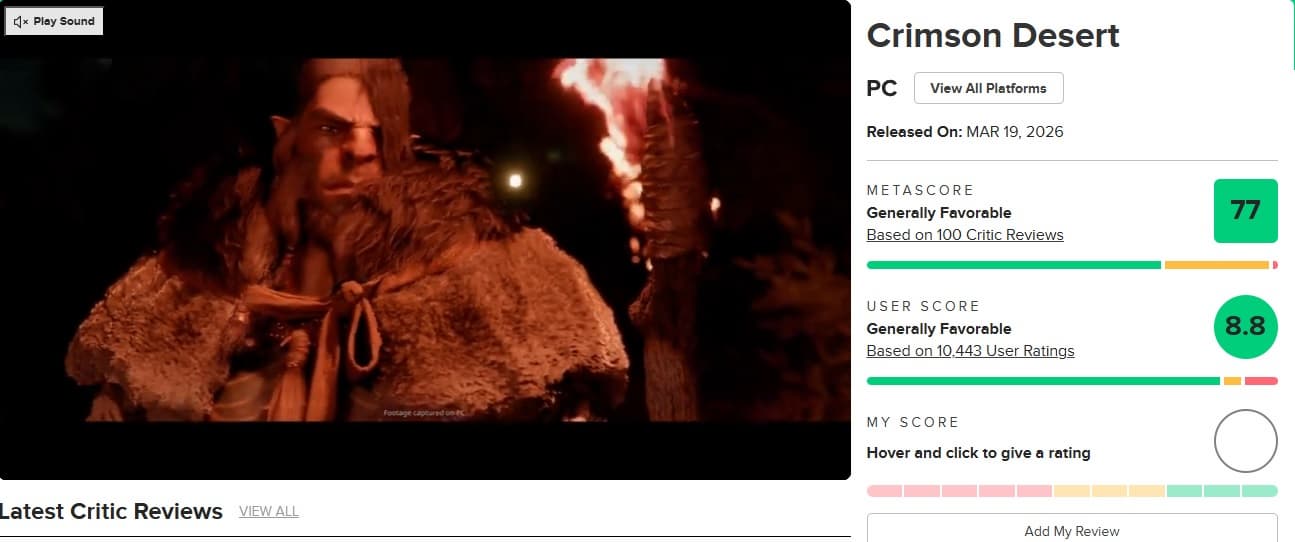This screenshot has width=1295, height=542.
Task: Click yellow mixed Metascore distribution bar
Action: tap(1216, 265)
